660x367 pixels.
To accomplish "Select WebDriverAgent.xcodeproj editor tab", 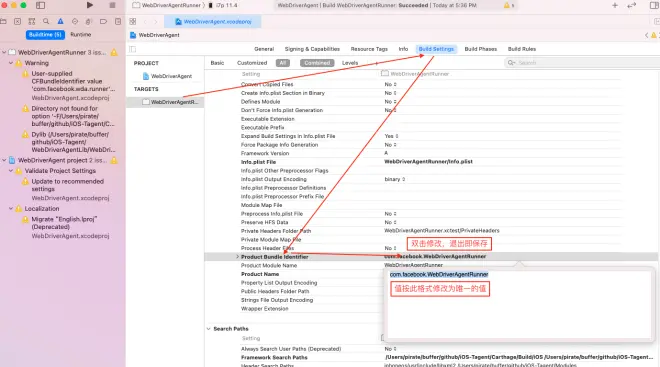I will click(x=213, y=21).
